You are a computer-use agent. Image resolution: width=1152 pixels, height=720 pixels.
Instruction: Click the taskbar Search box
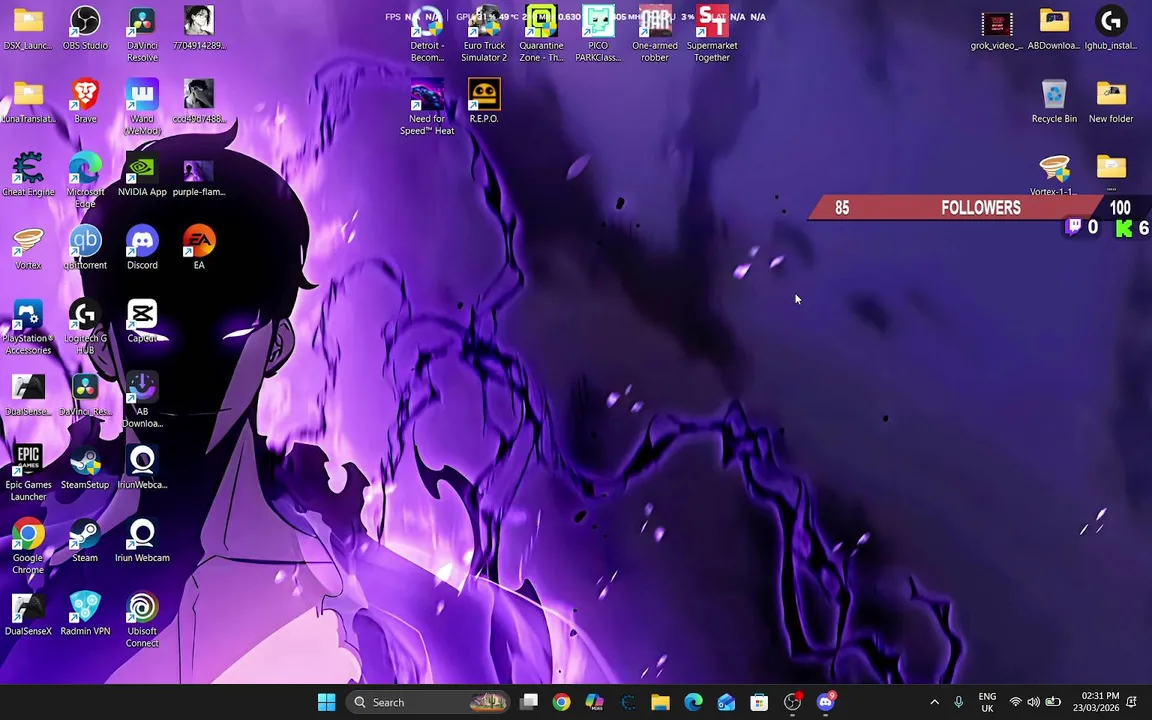coord(428,702)
